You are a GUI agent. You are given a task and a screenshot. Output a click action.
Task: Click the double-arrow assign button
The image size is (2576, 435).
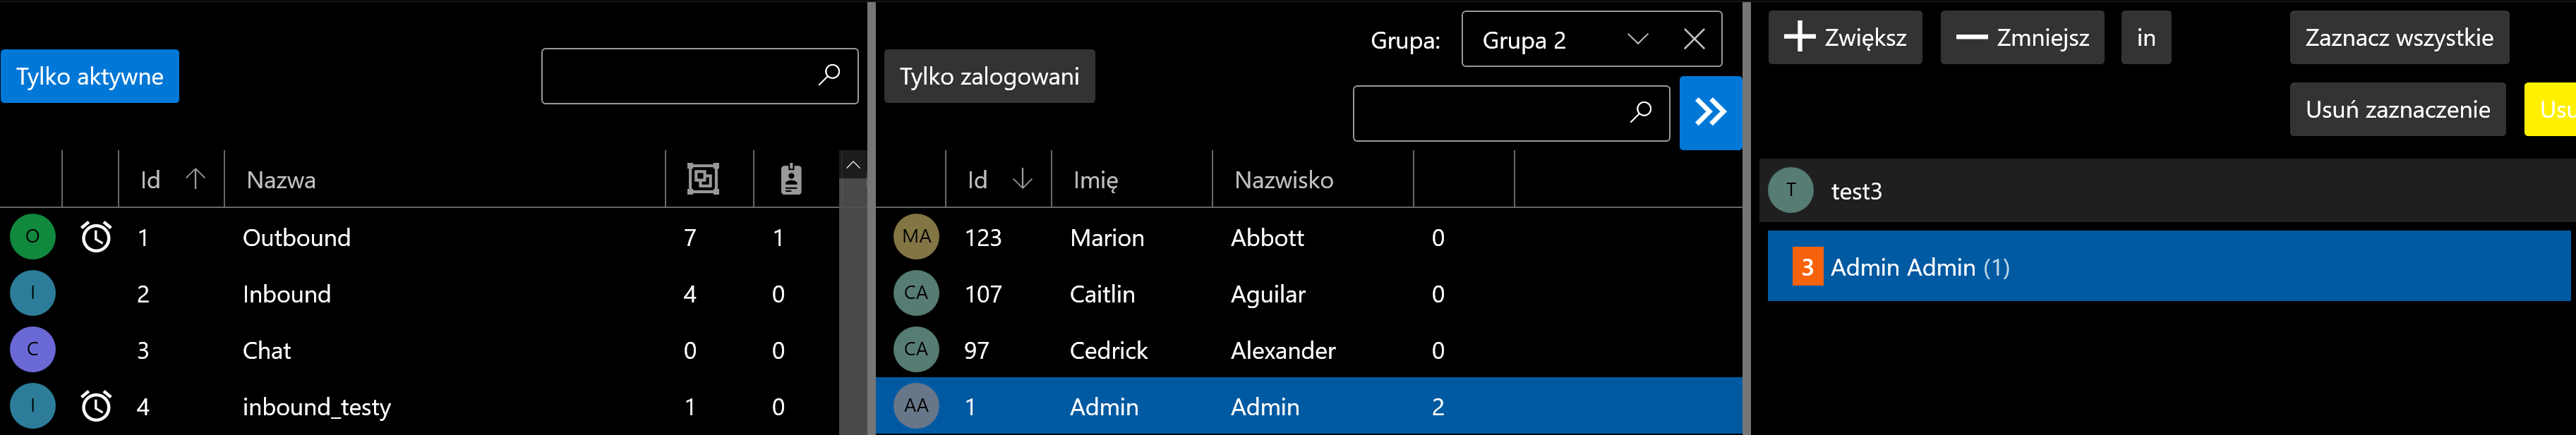tap(1709, 112)
